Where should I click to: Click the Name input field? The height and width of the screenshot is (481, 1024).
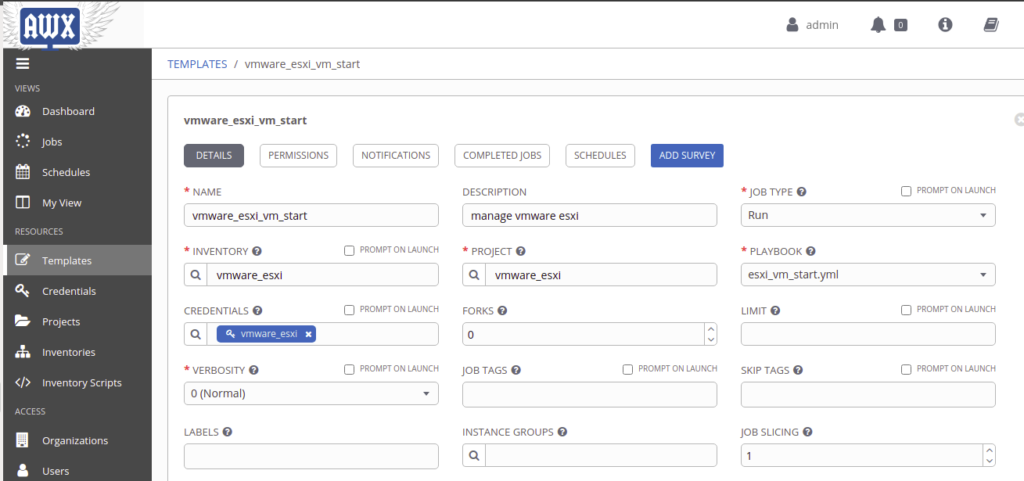(311, 215)
